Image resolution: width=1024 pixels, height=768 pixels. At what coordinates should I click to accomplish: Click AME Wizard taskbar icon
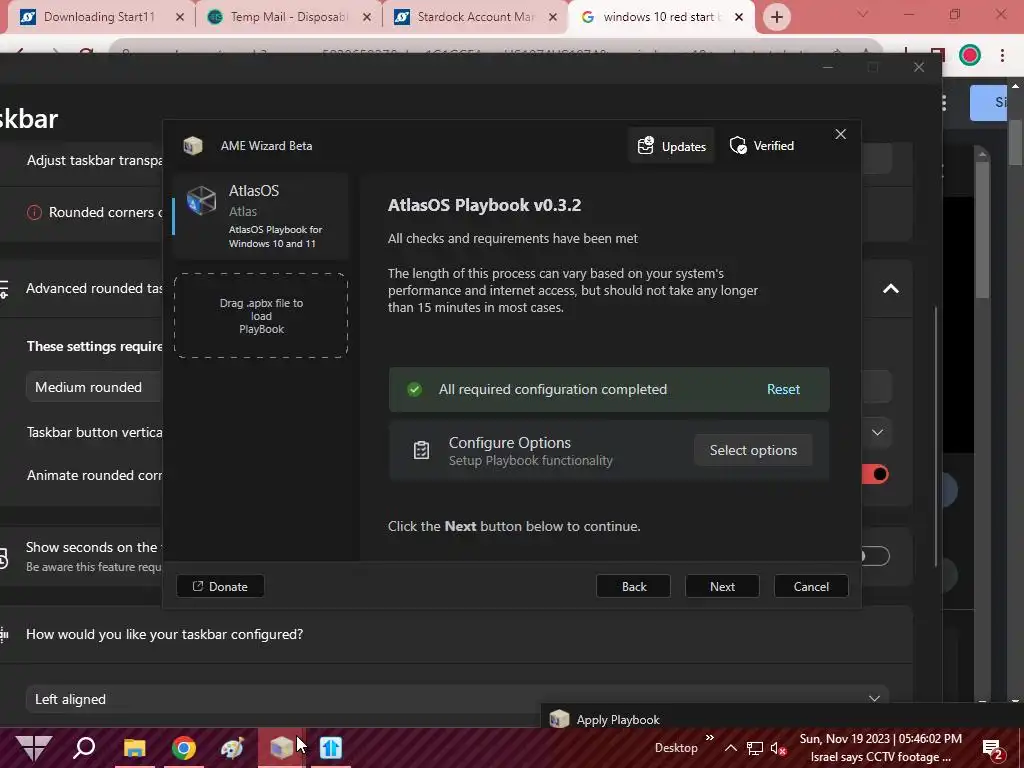pyautogui.click(x=281, y=748)
